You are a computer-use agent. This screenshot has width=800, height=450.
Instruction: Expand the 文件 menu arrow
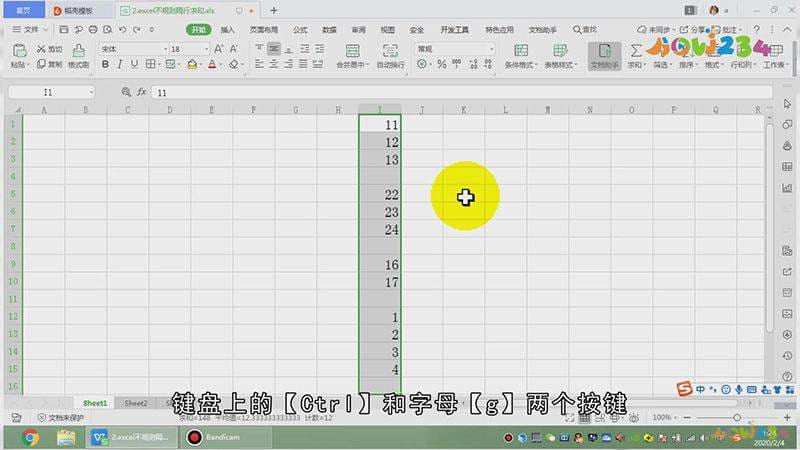pyautogui.click(x=45, y=30)
